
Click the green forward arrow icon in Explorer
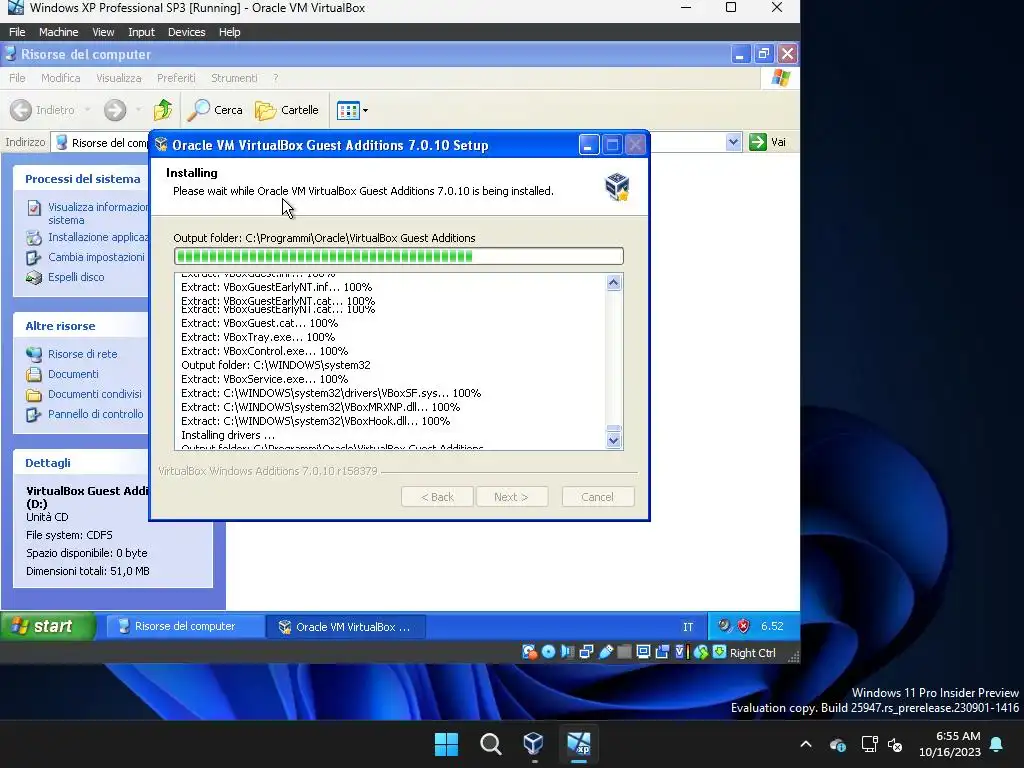tap(115, 110)
